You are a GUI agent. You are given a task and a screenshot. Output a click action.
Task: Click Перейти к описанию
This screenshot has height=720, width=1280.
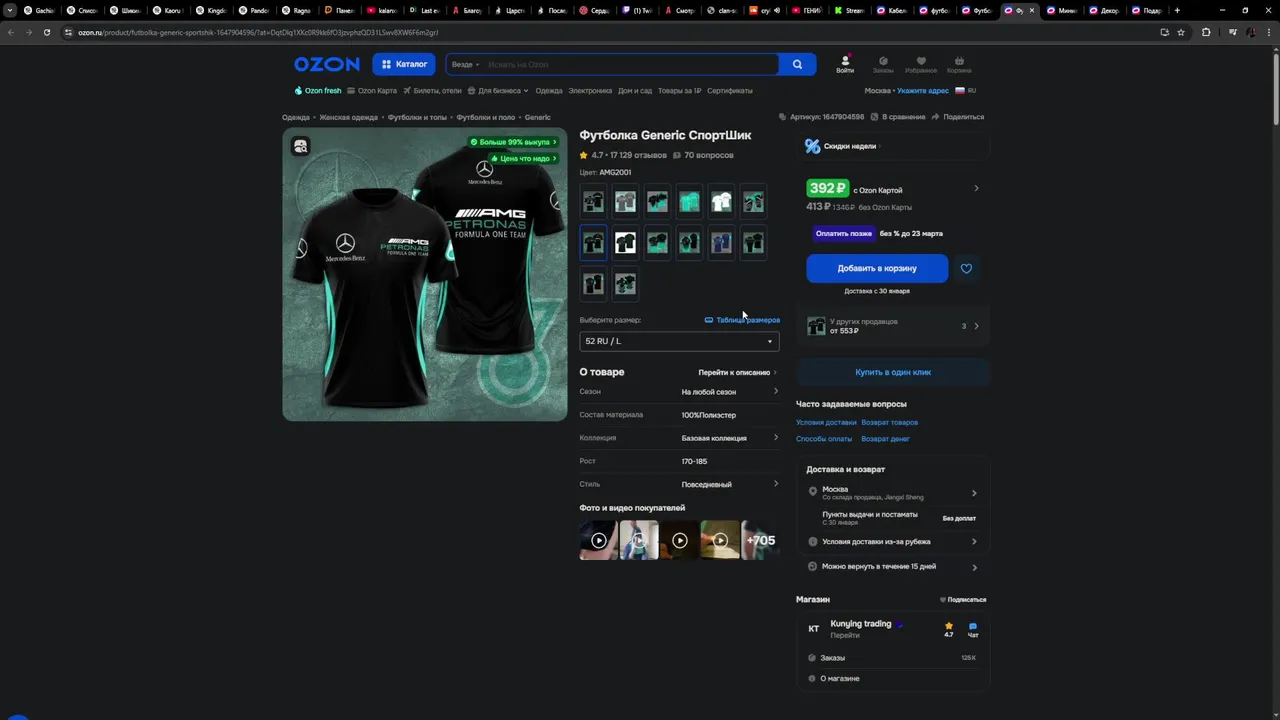click(737, 372)
